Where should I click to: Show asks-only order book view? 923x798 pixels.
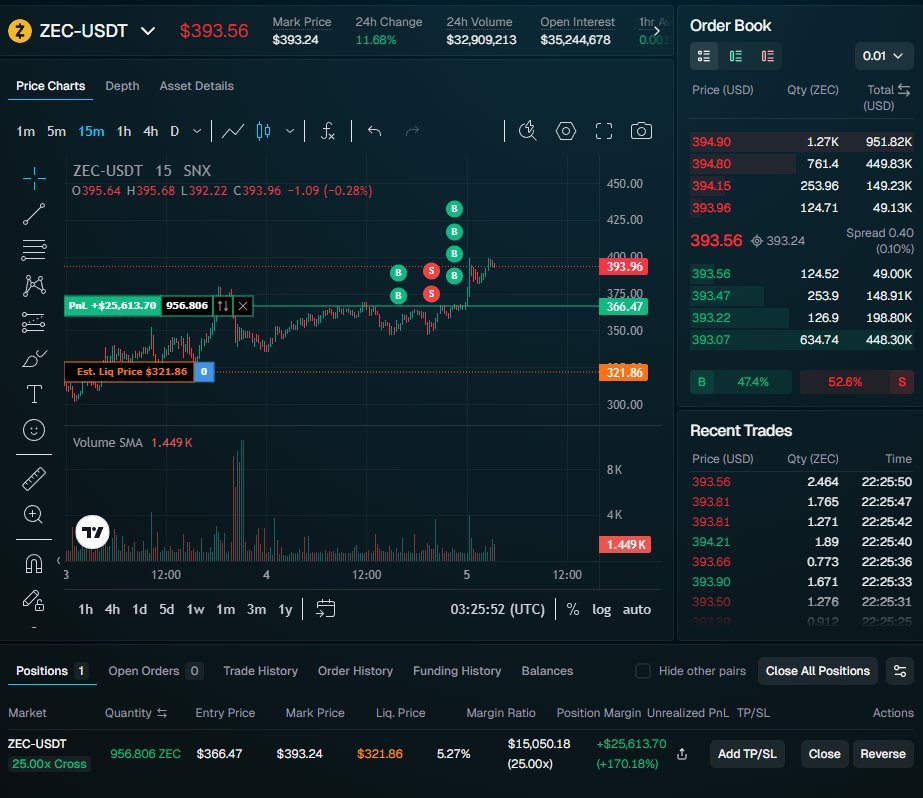click(x=768, y=56)
